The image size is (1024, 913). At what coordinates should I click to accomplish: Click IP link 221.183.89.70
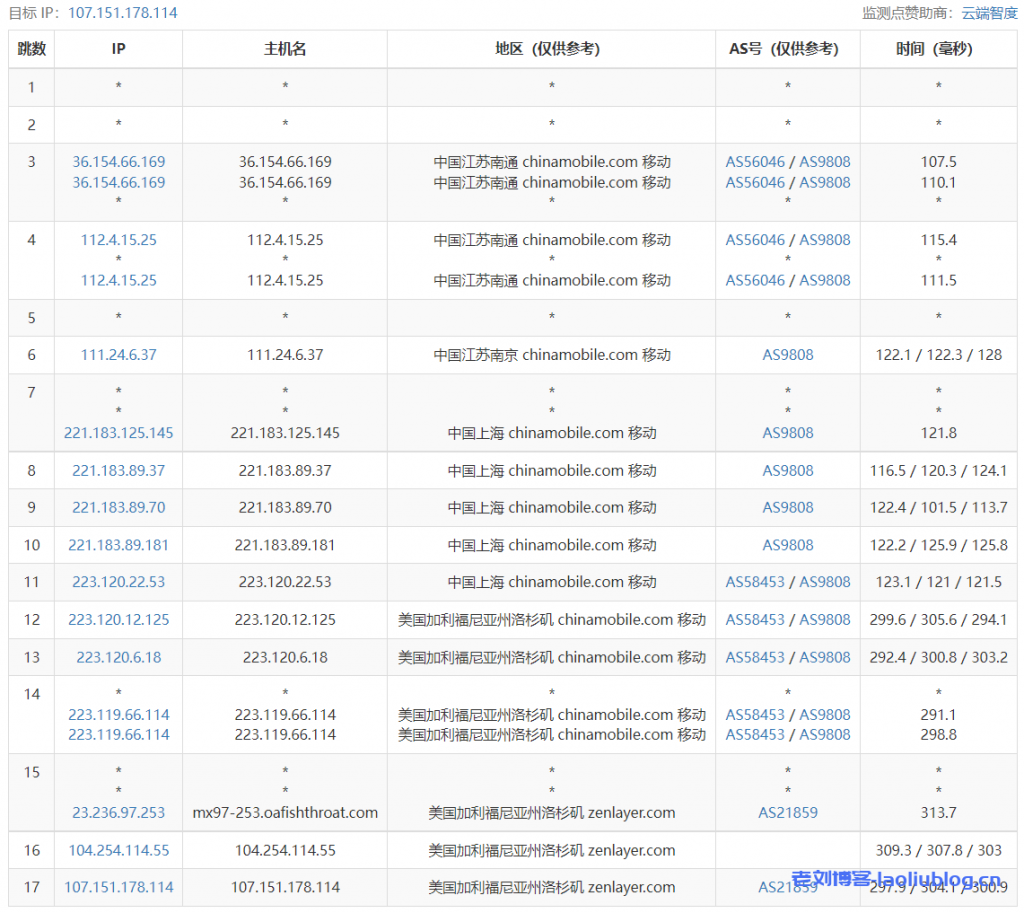click(118, 507)
